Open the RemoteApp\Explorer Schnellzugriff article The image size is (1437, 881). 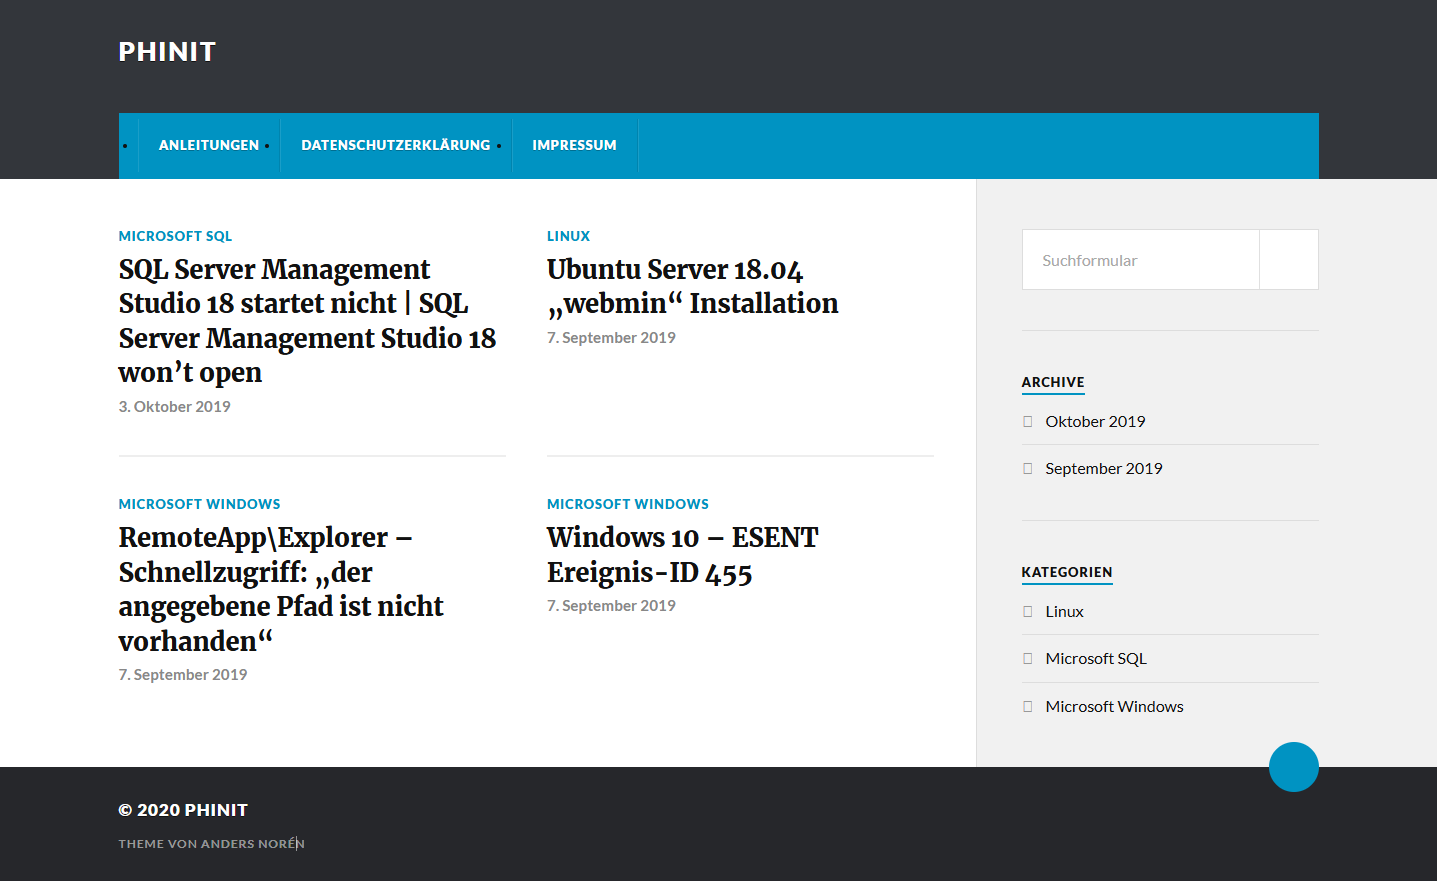(x=280, y=588)
